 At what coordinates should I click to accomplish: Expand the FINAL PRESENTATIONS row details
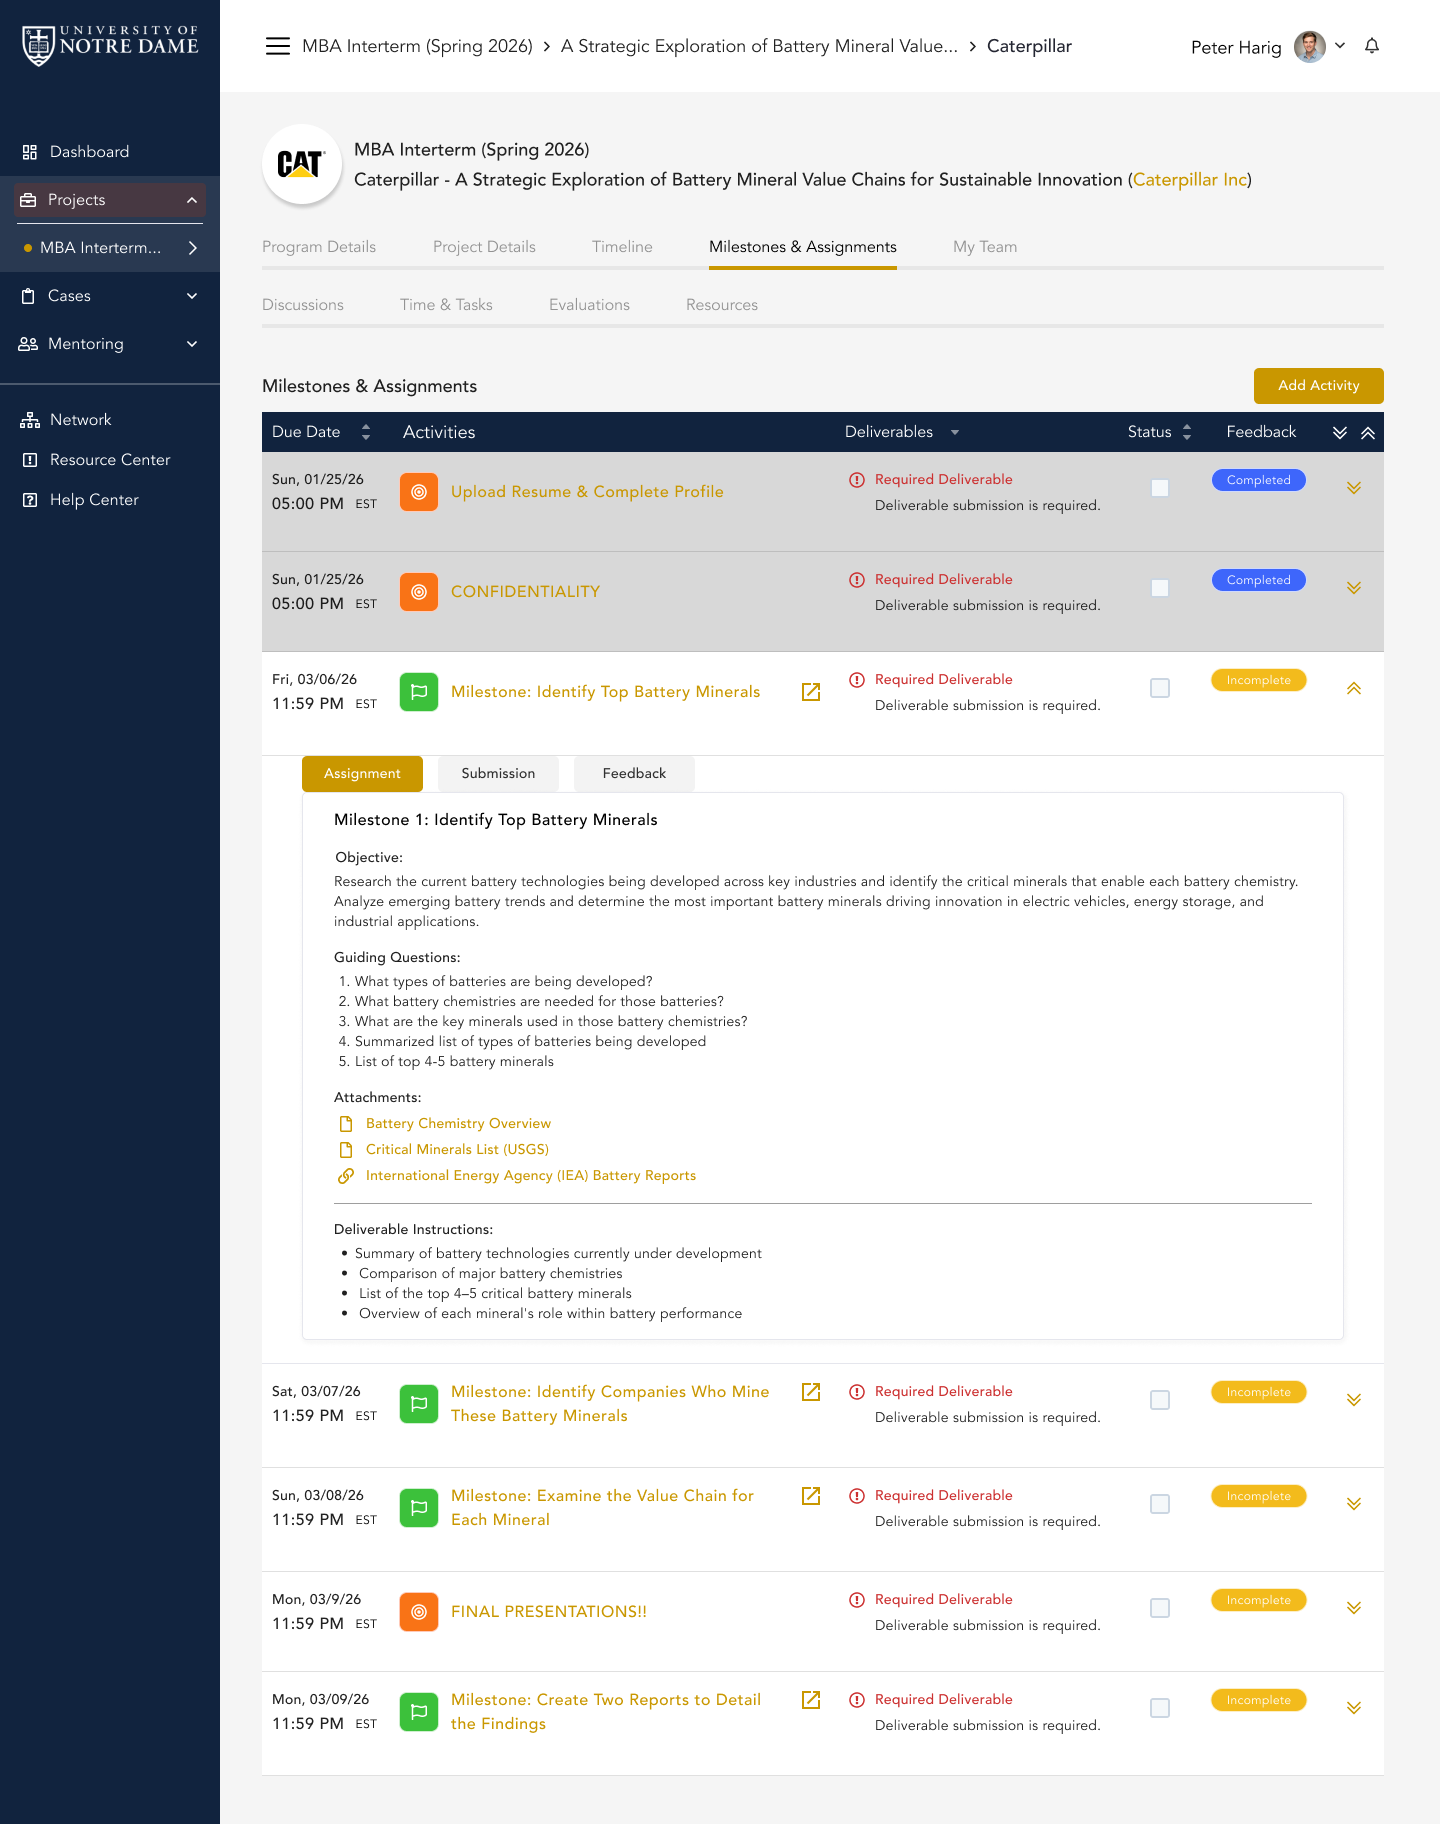pos(1354,1608)
